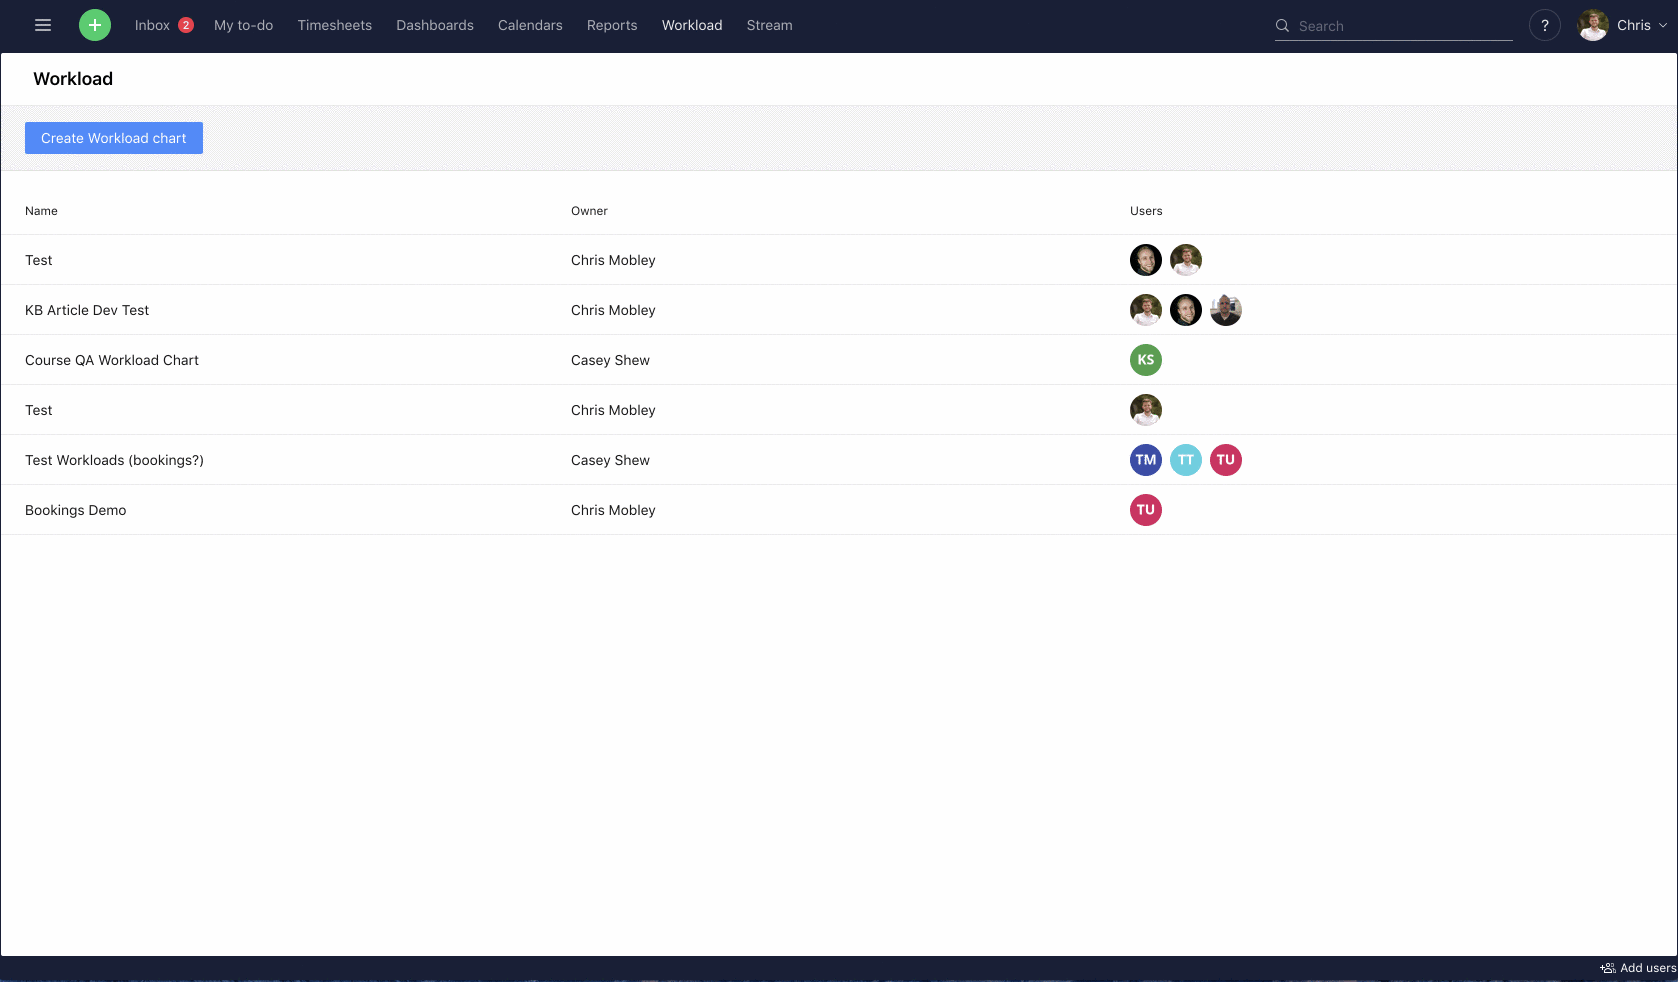This screenshot has height=982, width=1678.
Task: Click Chris profile avatar in header
Action: pyautogui.click(x=1593, y=25)
